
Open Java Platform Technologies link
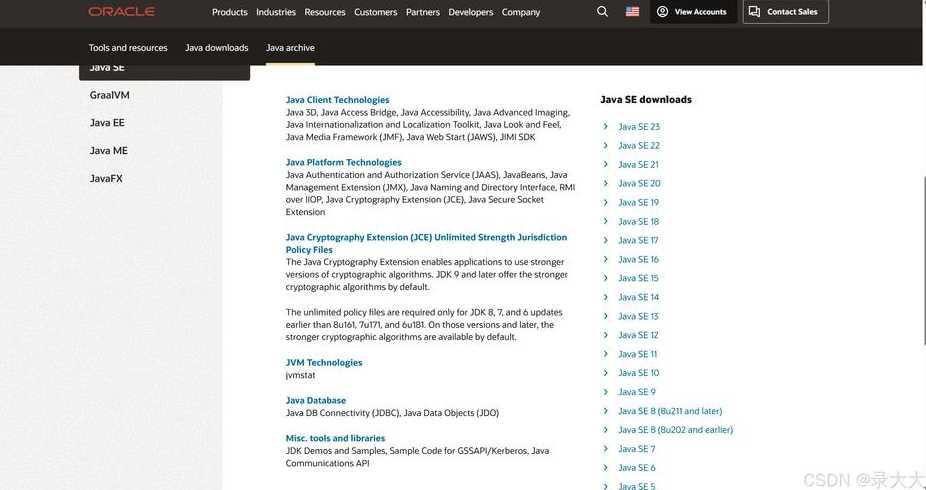point(344,162)
